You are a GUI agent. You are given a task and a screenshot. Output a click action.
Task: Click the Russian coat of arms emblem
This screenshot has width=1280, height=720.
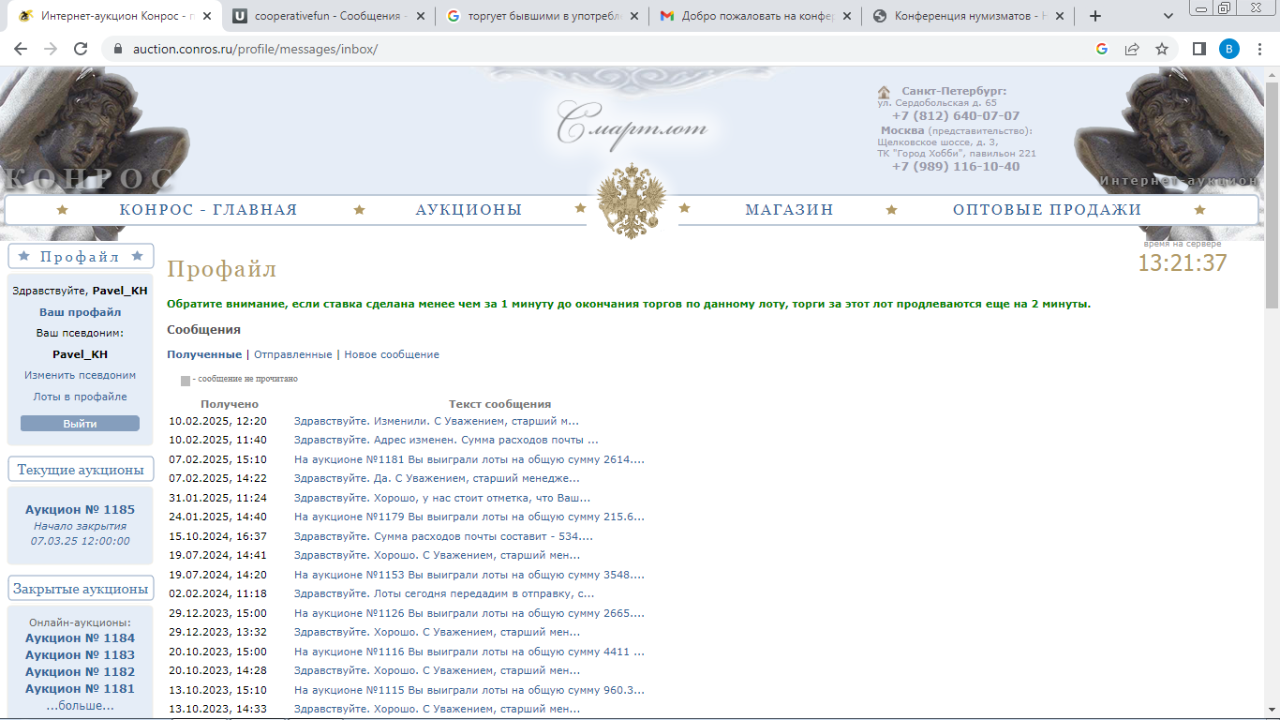pyautogui.click(x=632, y=202)
